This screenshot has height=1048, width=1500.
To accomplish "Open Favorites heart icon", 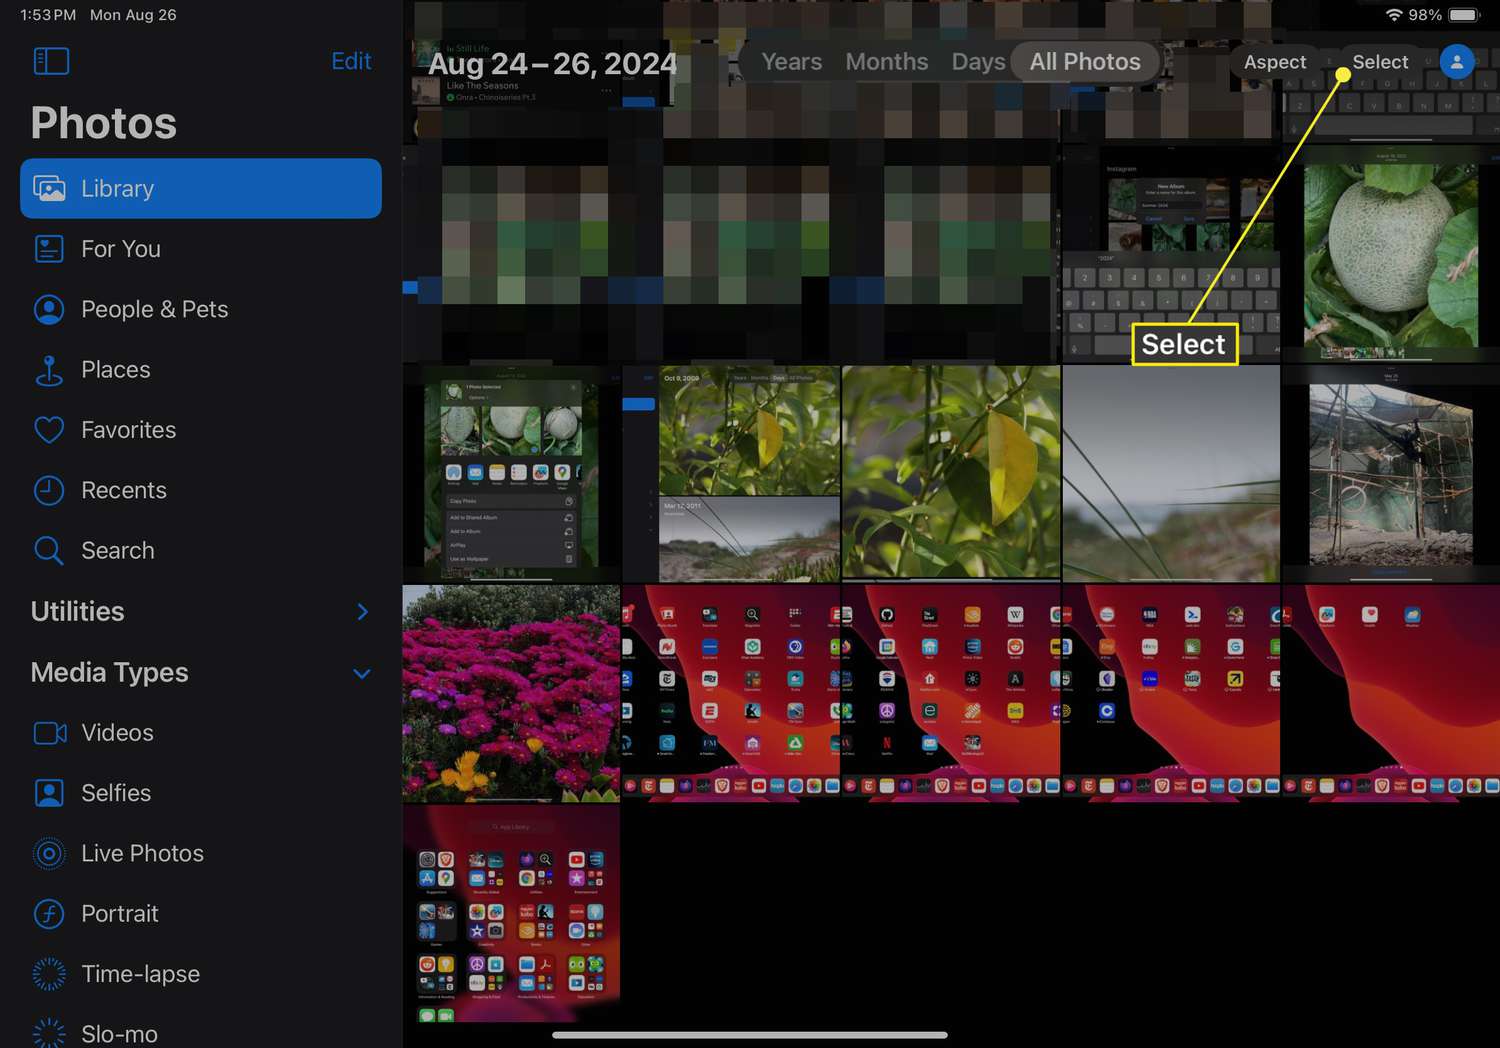I will (x=49, y=430).
